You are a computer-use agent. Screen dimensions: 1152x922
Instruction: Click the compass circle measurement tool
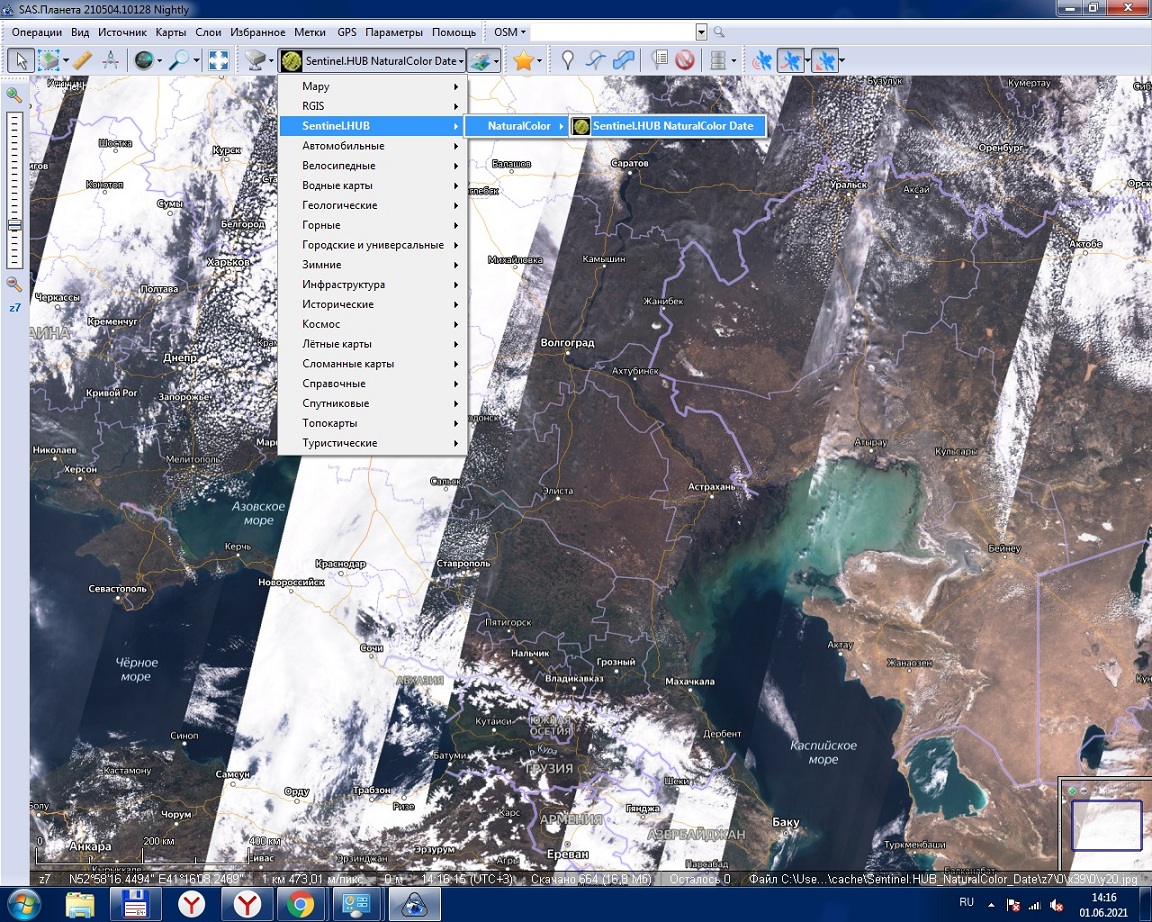click(110, 61)
